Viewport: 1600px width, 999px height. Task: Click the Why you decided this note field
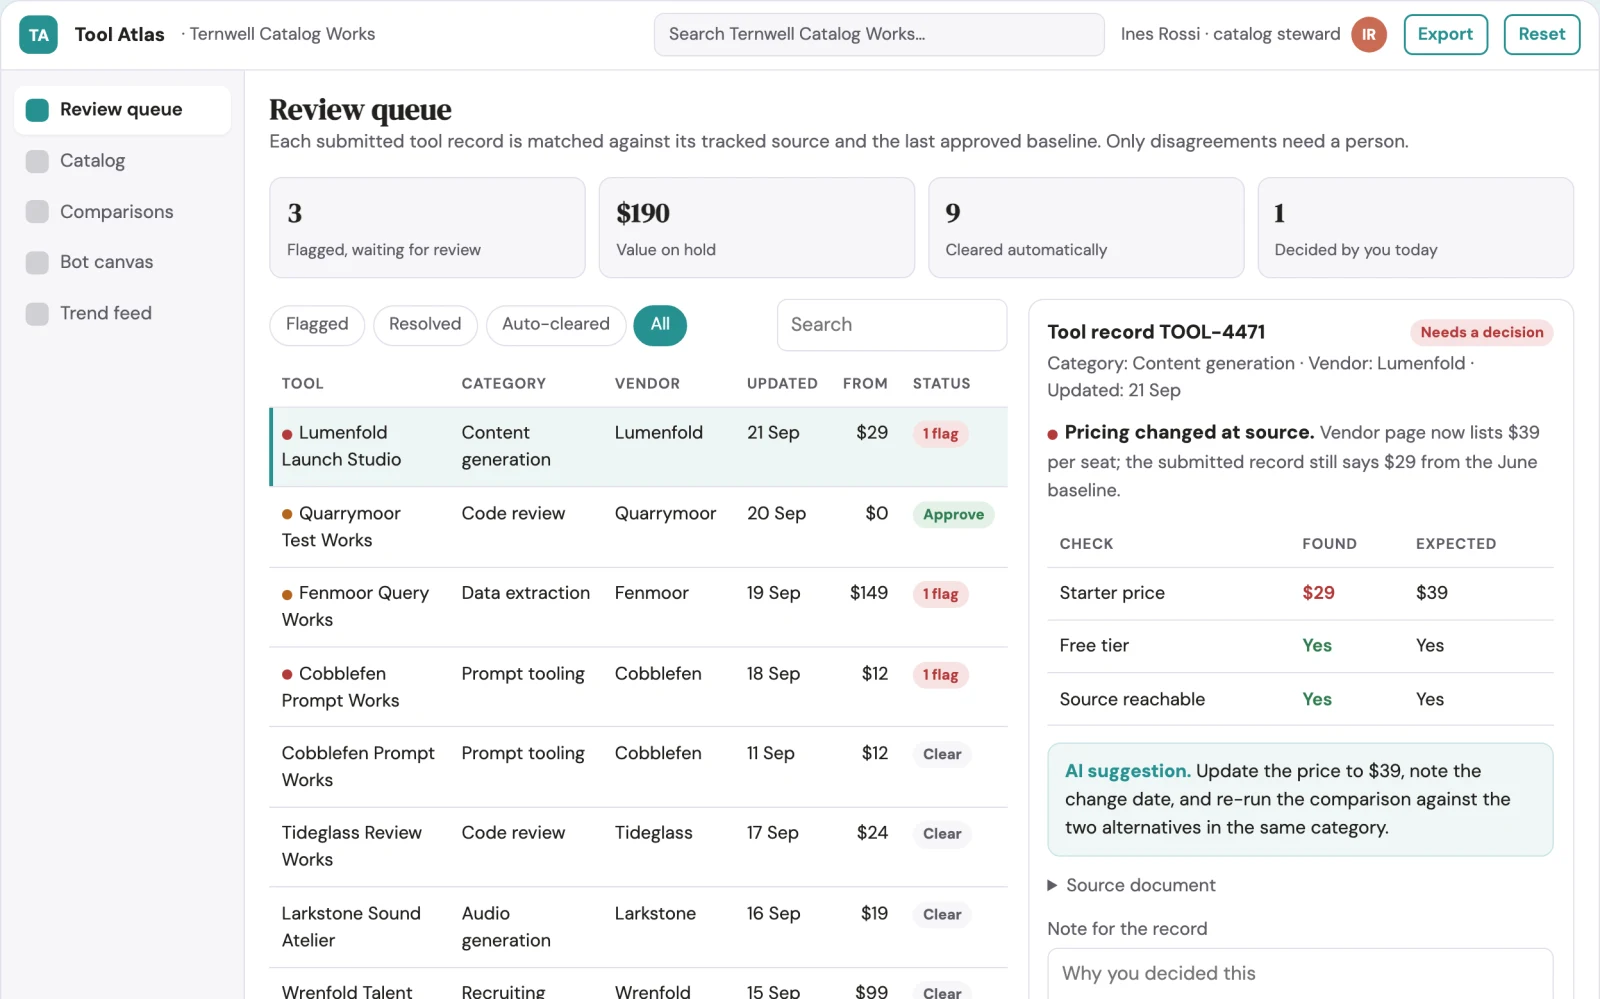[x=1300, y=974]
